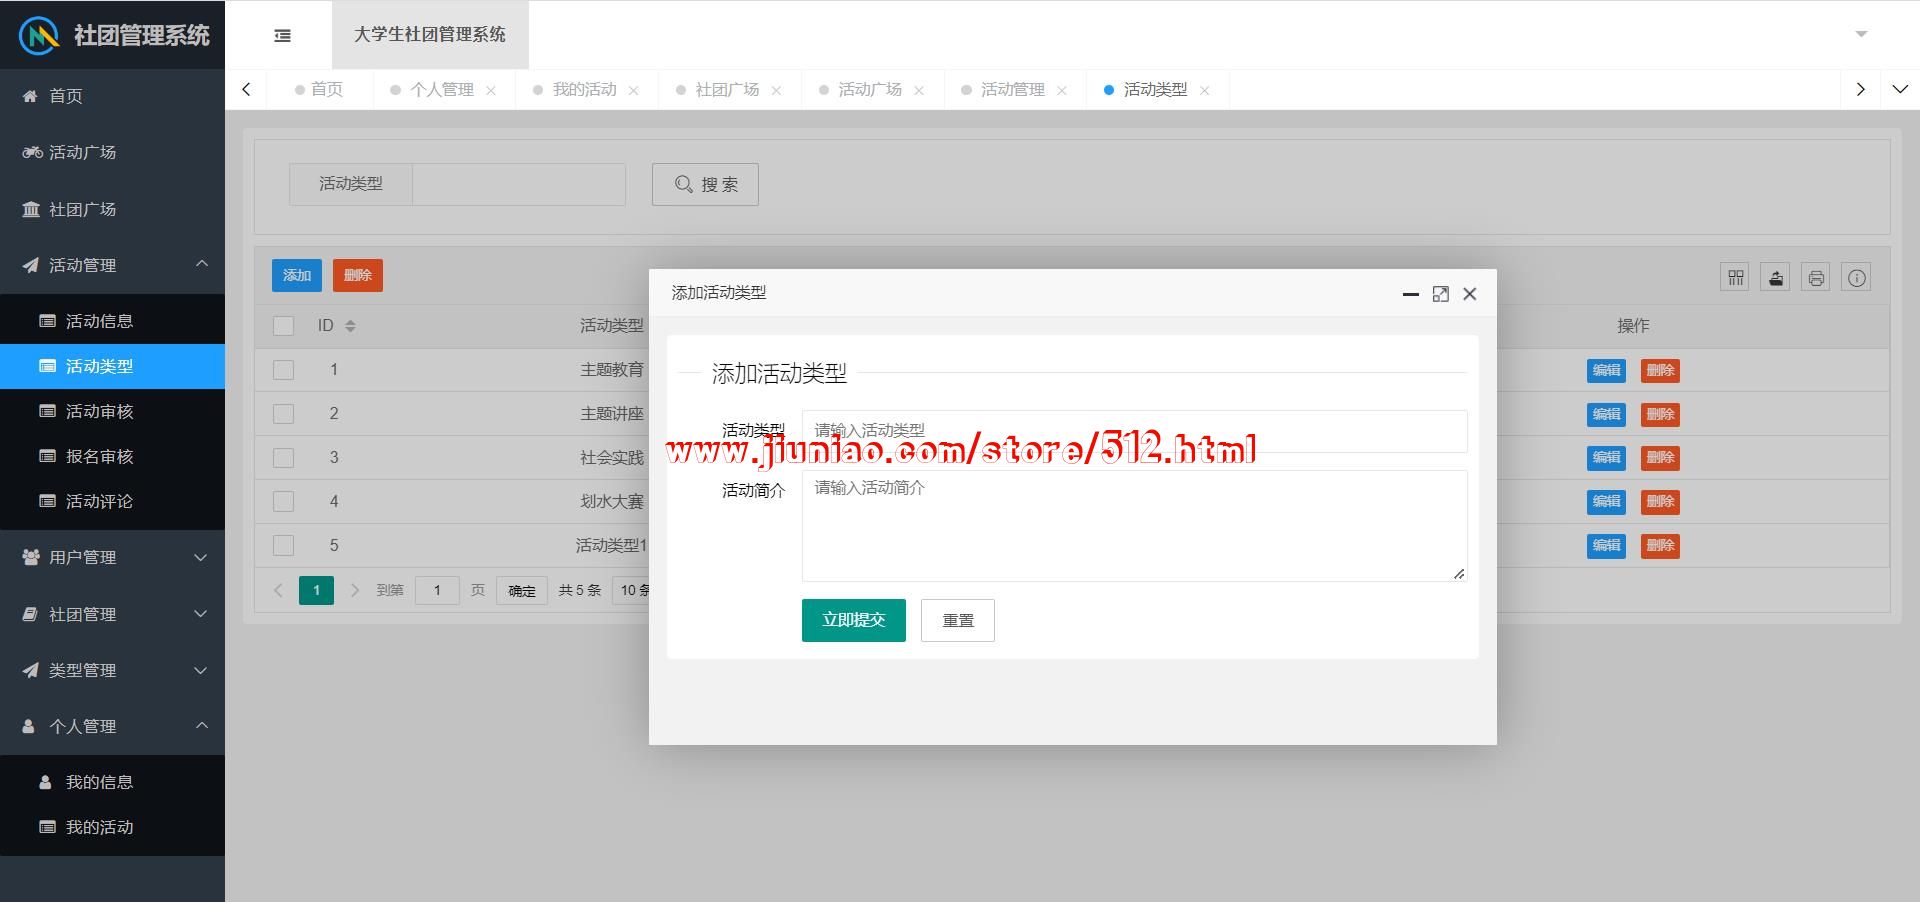Sort the table by ID column arrows
The height and width of the screenshot is (902, 1920).
(350, 326)
